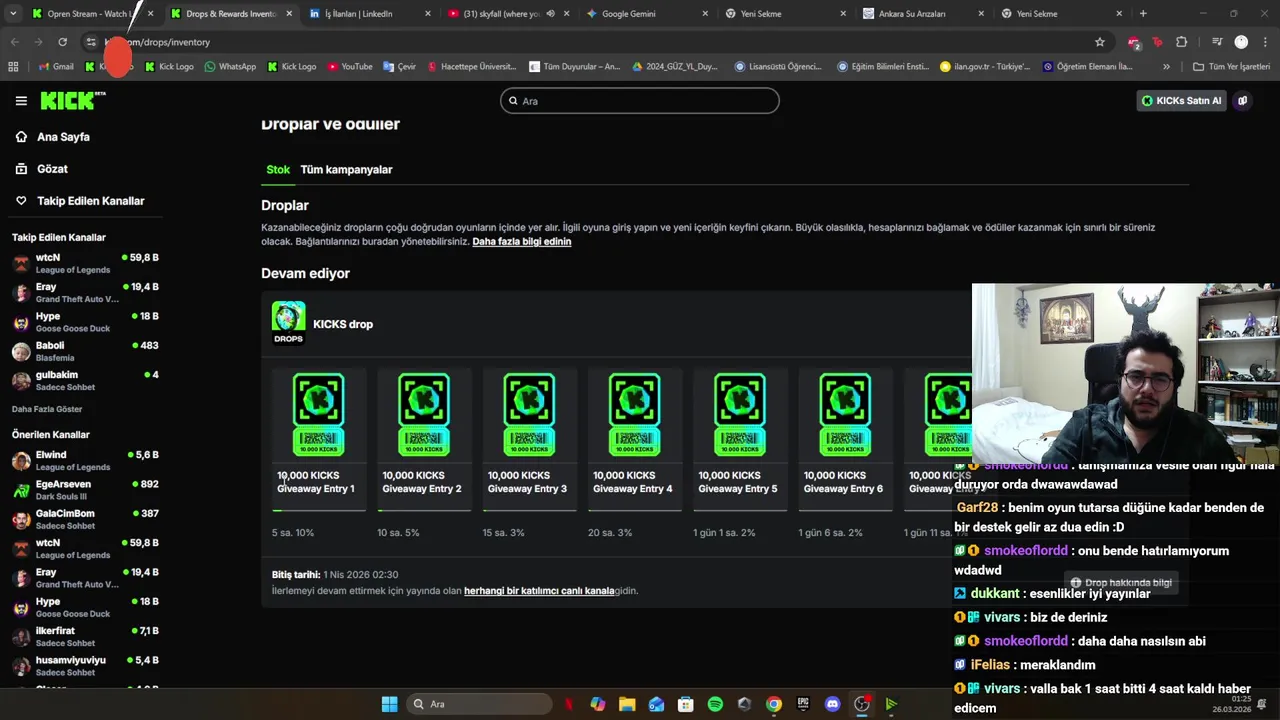Click the KICKS drop campaign icon
The height and width of the screenshot is (720, 1280).
click(x=288, y=323)
